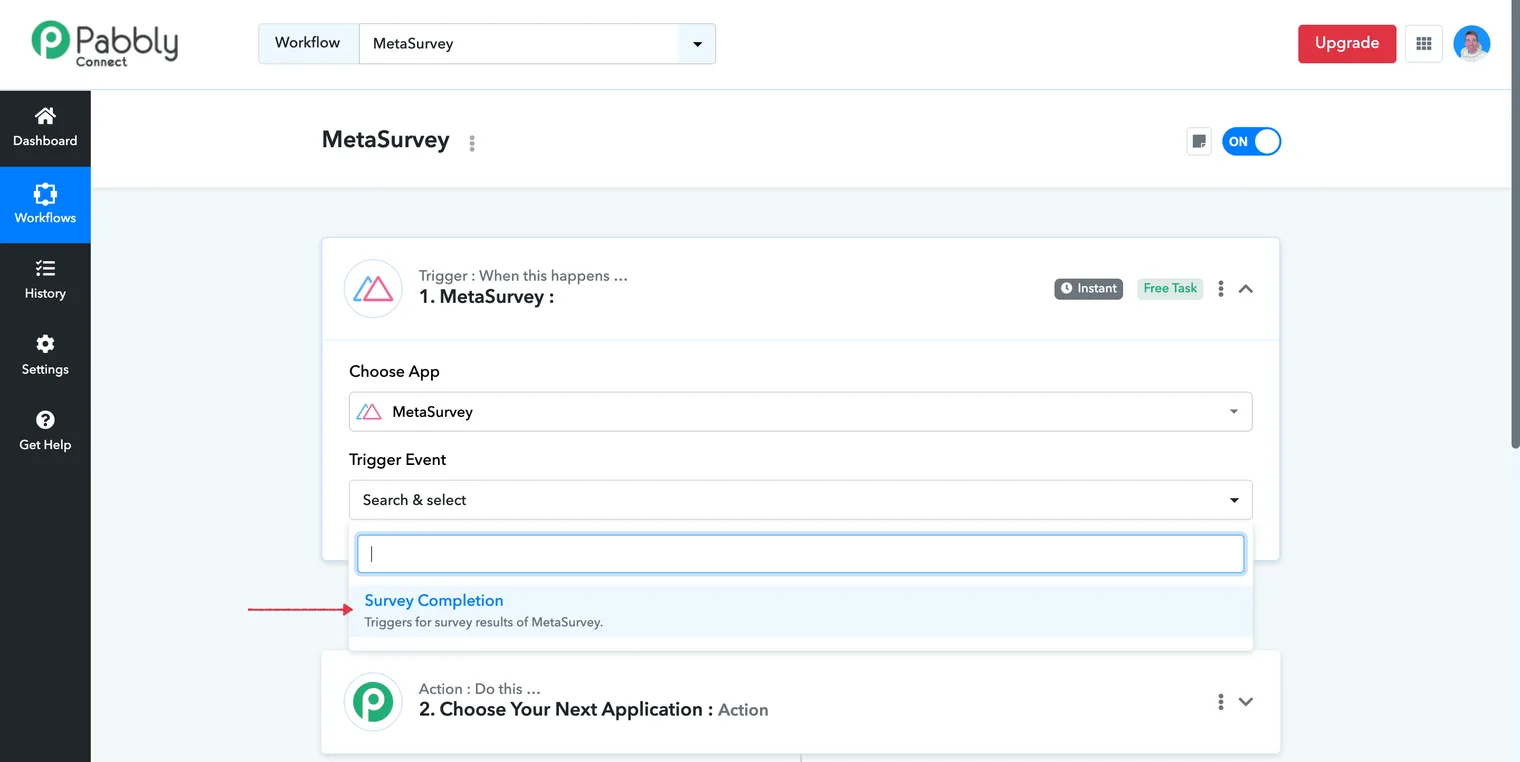Click the "1. MetaSurvey :" step heading
Viewport: 1520px width, 762px height.
point(486,297)
